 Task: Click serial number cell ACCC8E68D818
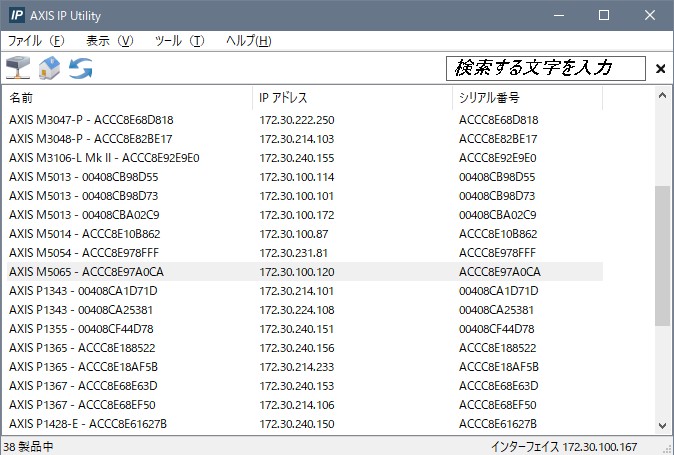[x=498, y=120]
